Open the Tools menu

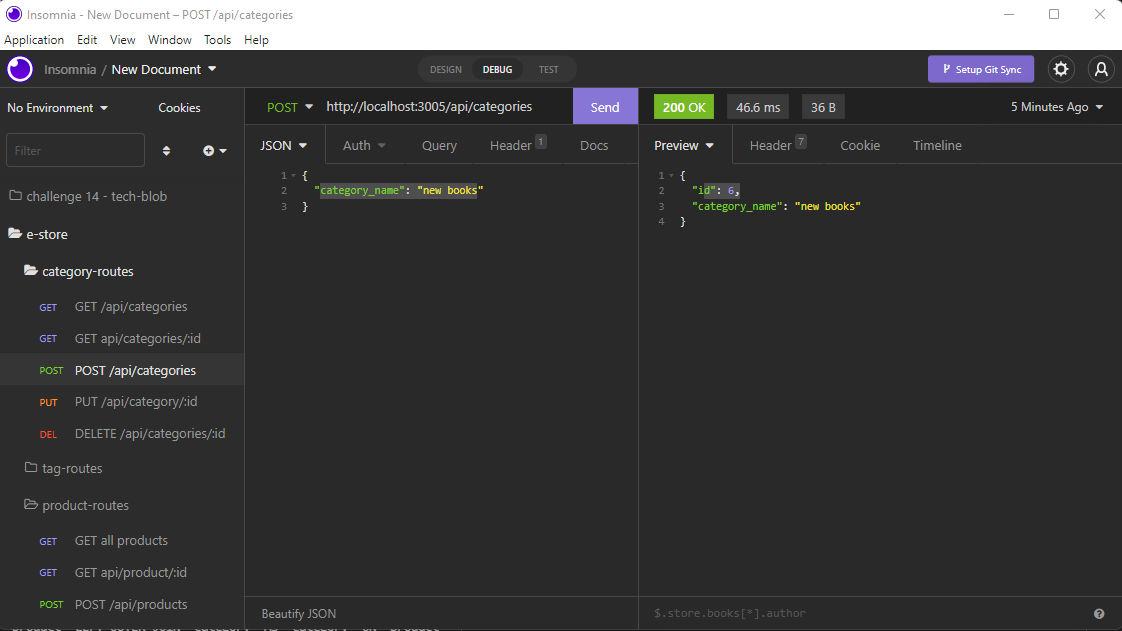217,40
